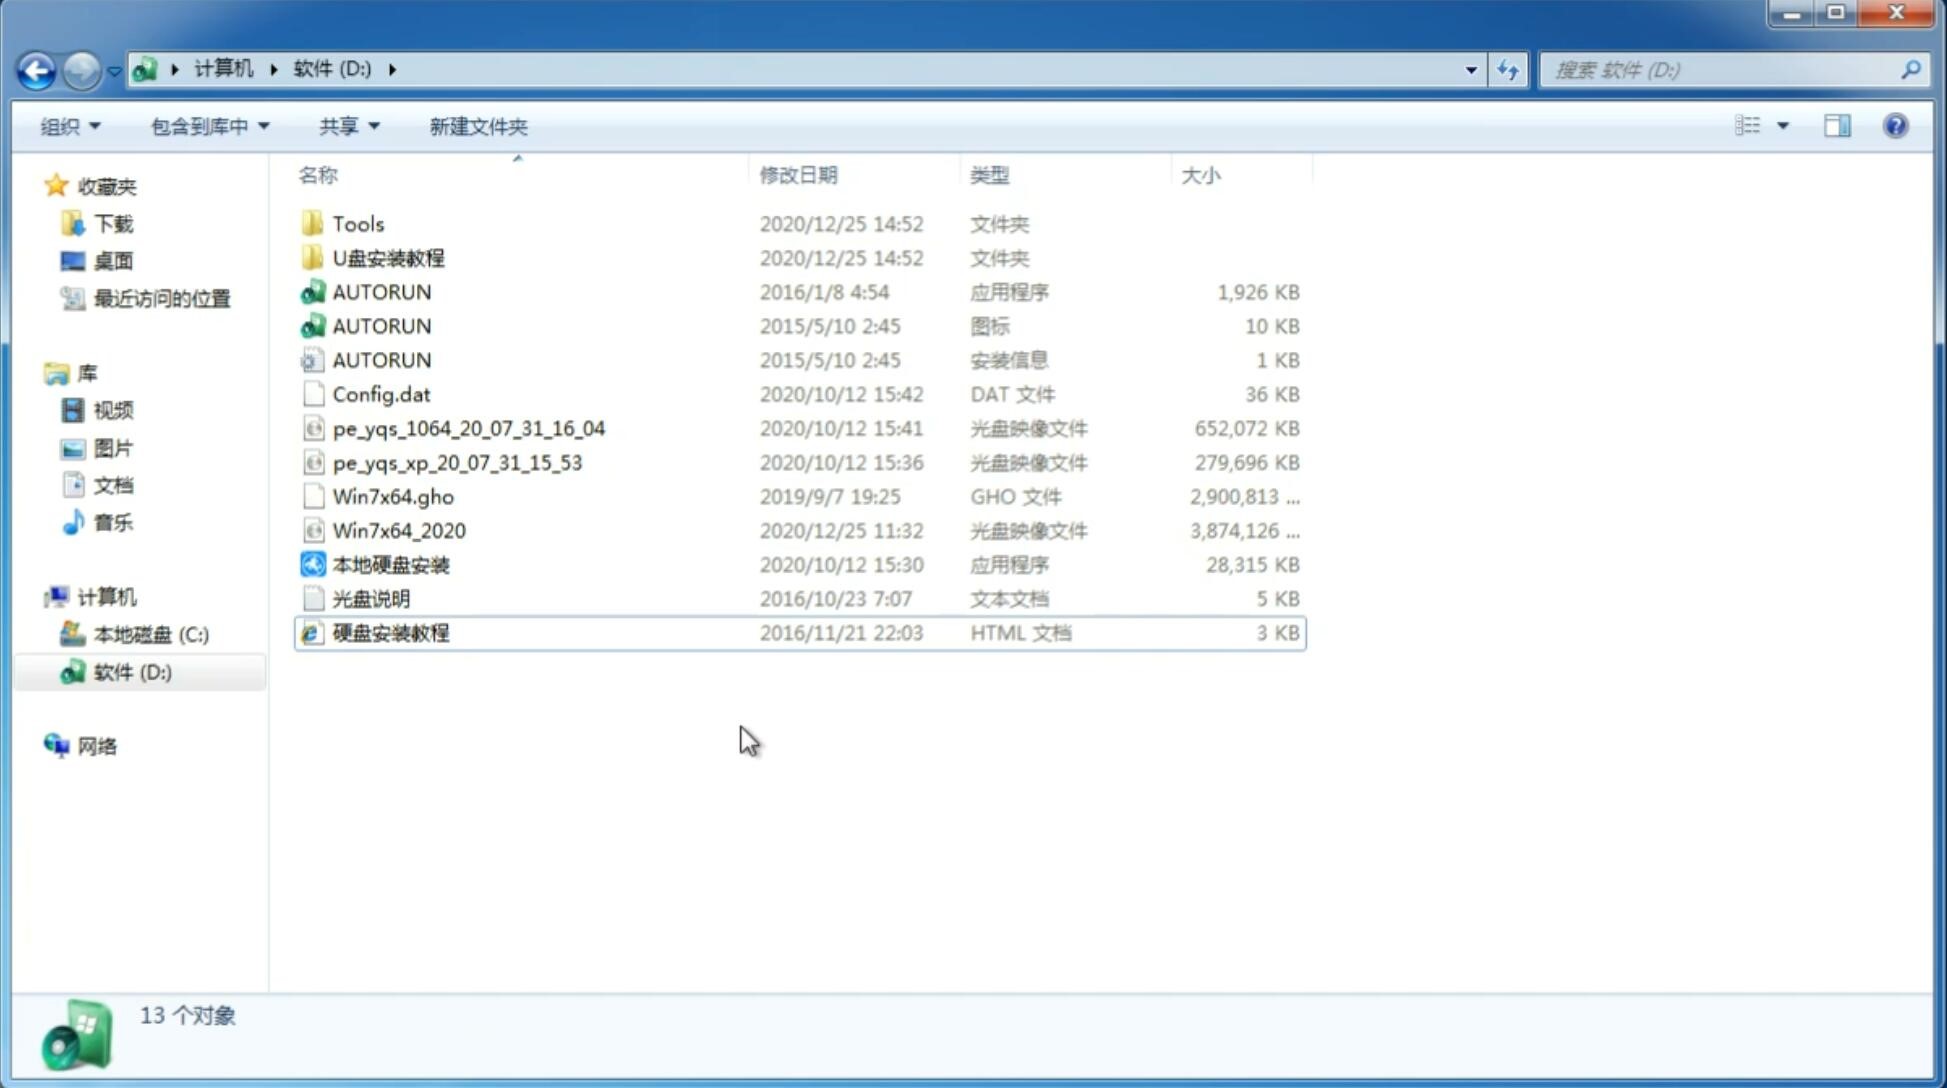
Task: Open 硬盘安装教程 HTML document
Action: [x=389, y=632]
